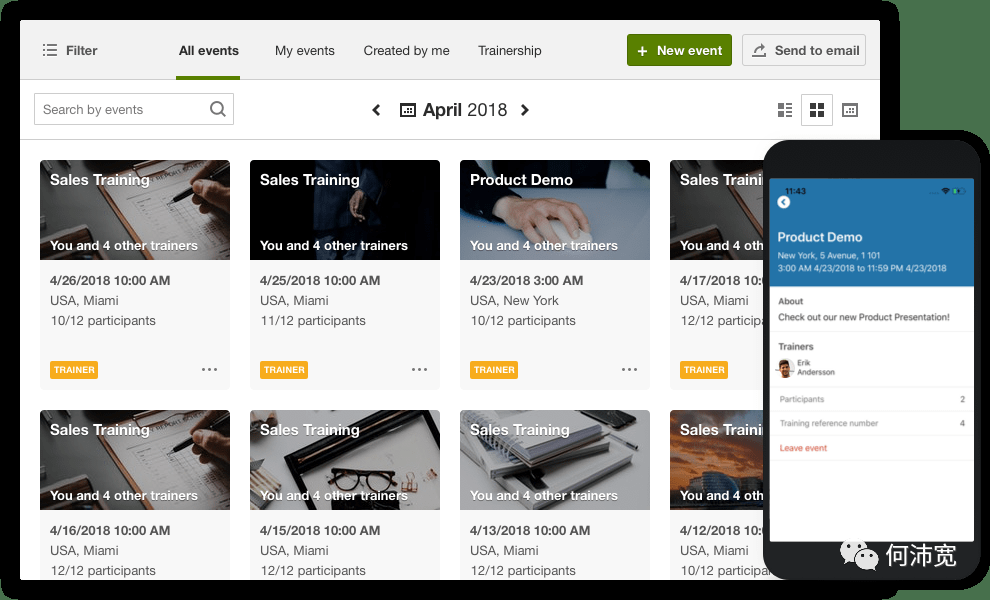Open Sales Training 4/12/2018 thumbnail
990x600 pixels.
(717, 460)
